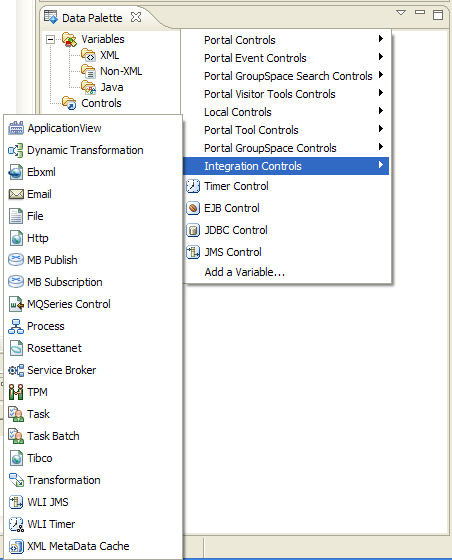452x560 pixels.
Task: Click the JDBC Control icon
Action: pos(193,230)
